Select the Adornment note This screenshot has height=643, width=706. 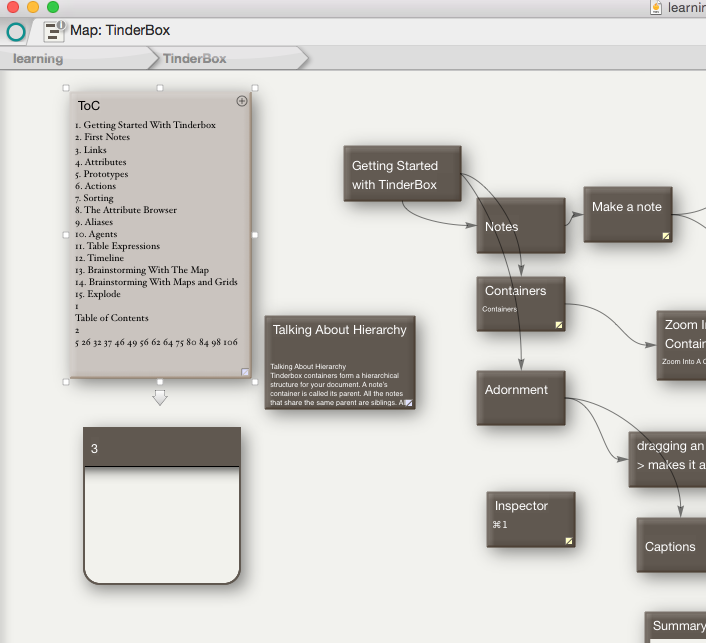tap(521, 398)
